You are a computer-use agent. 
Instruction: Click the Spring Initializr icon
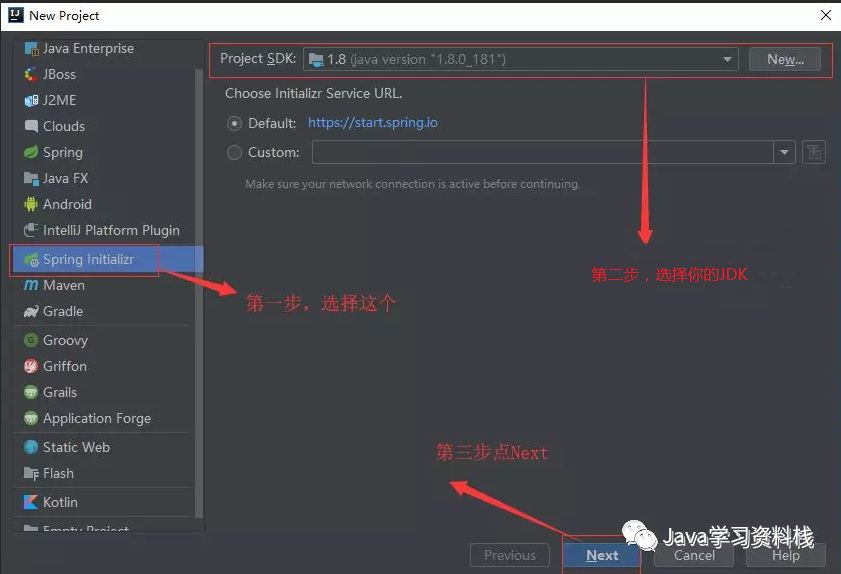(x=32, y=260)
